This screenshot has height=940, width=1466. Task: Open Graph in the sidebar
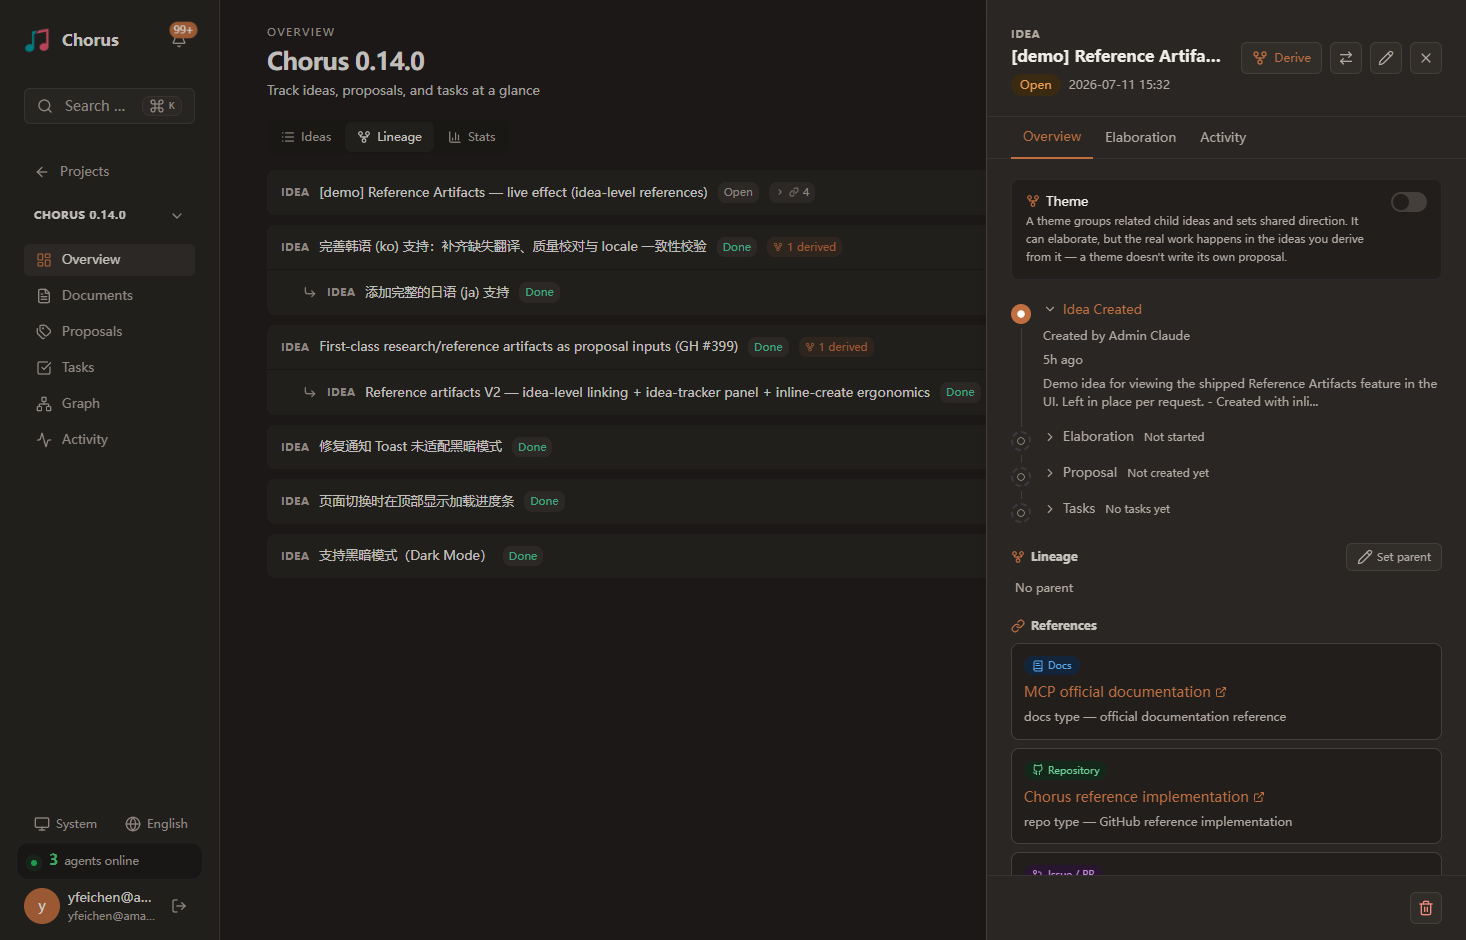[x=109, y=404]
